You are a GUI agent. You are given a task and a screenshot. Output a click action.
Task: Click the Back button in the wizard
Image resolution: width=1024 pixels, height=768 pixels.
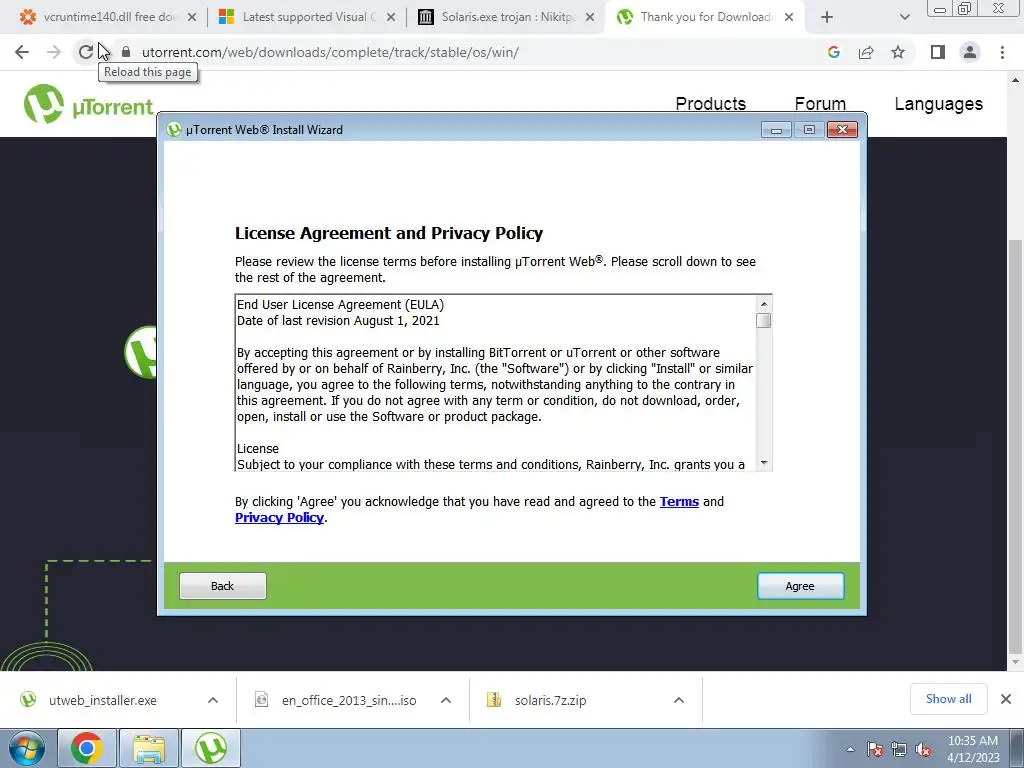[223, 586]
